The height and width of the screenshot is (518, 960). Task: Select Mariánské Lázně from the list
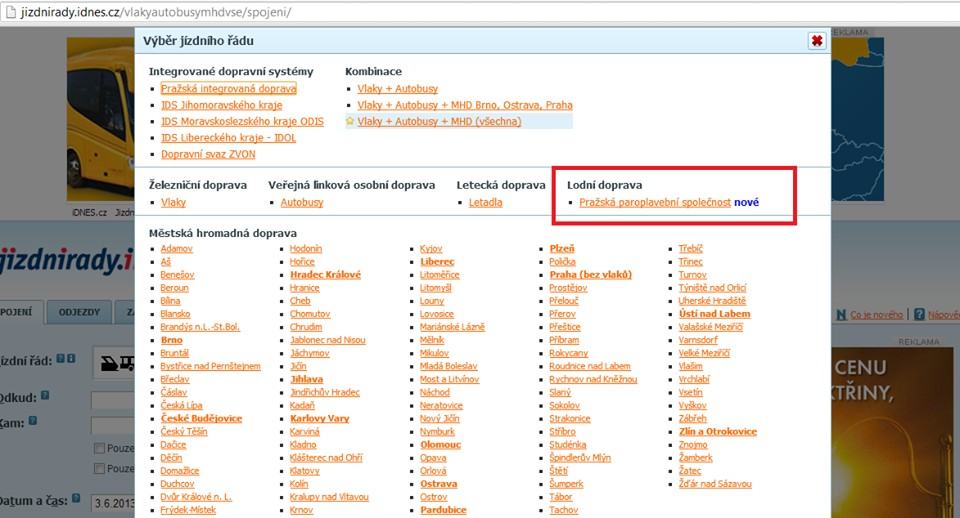pyautogui.click(x=452, y=327)
